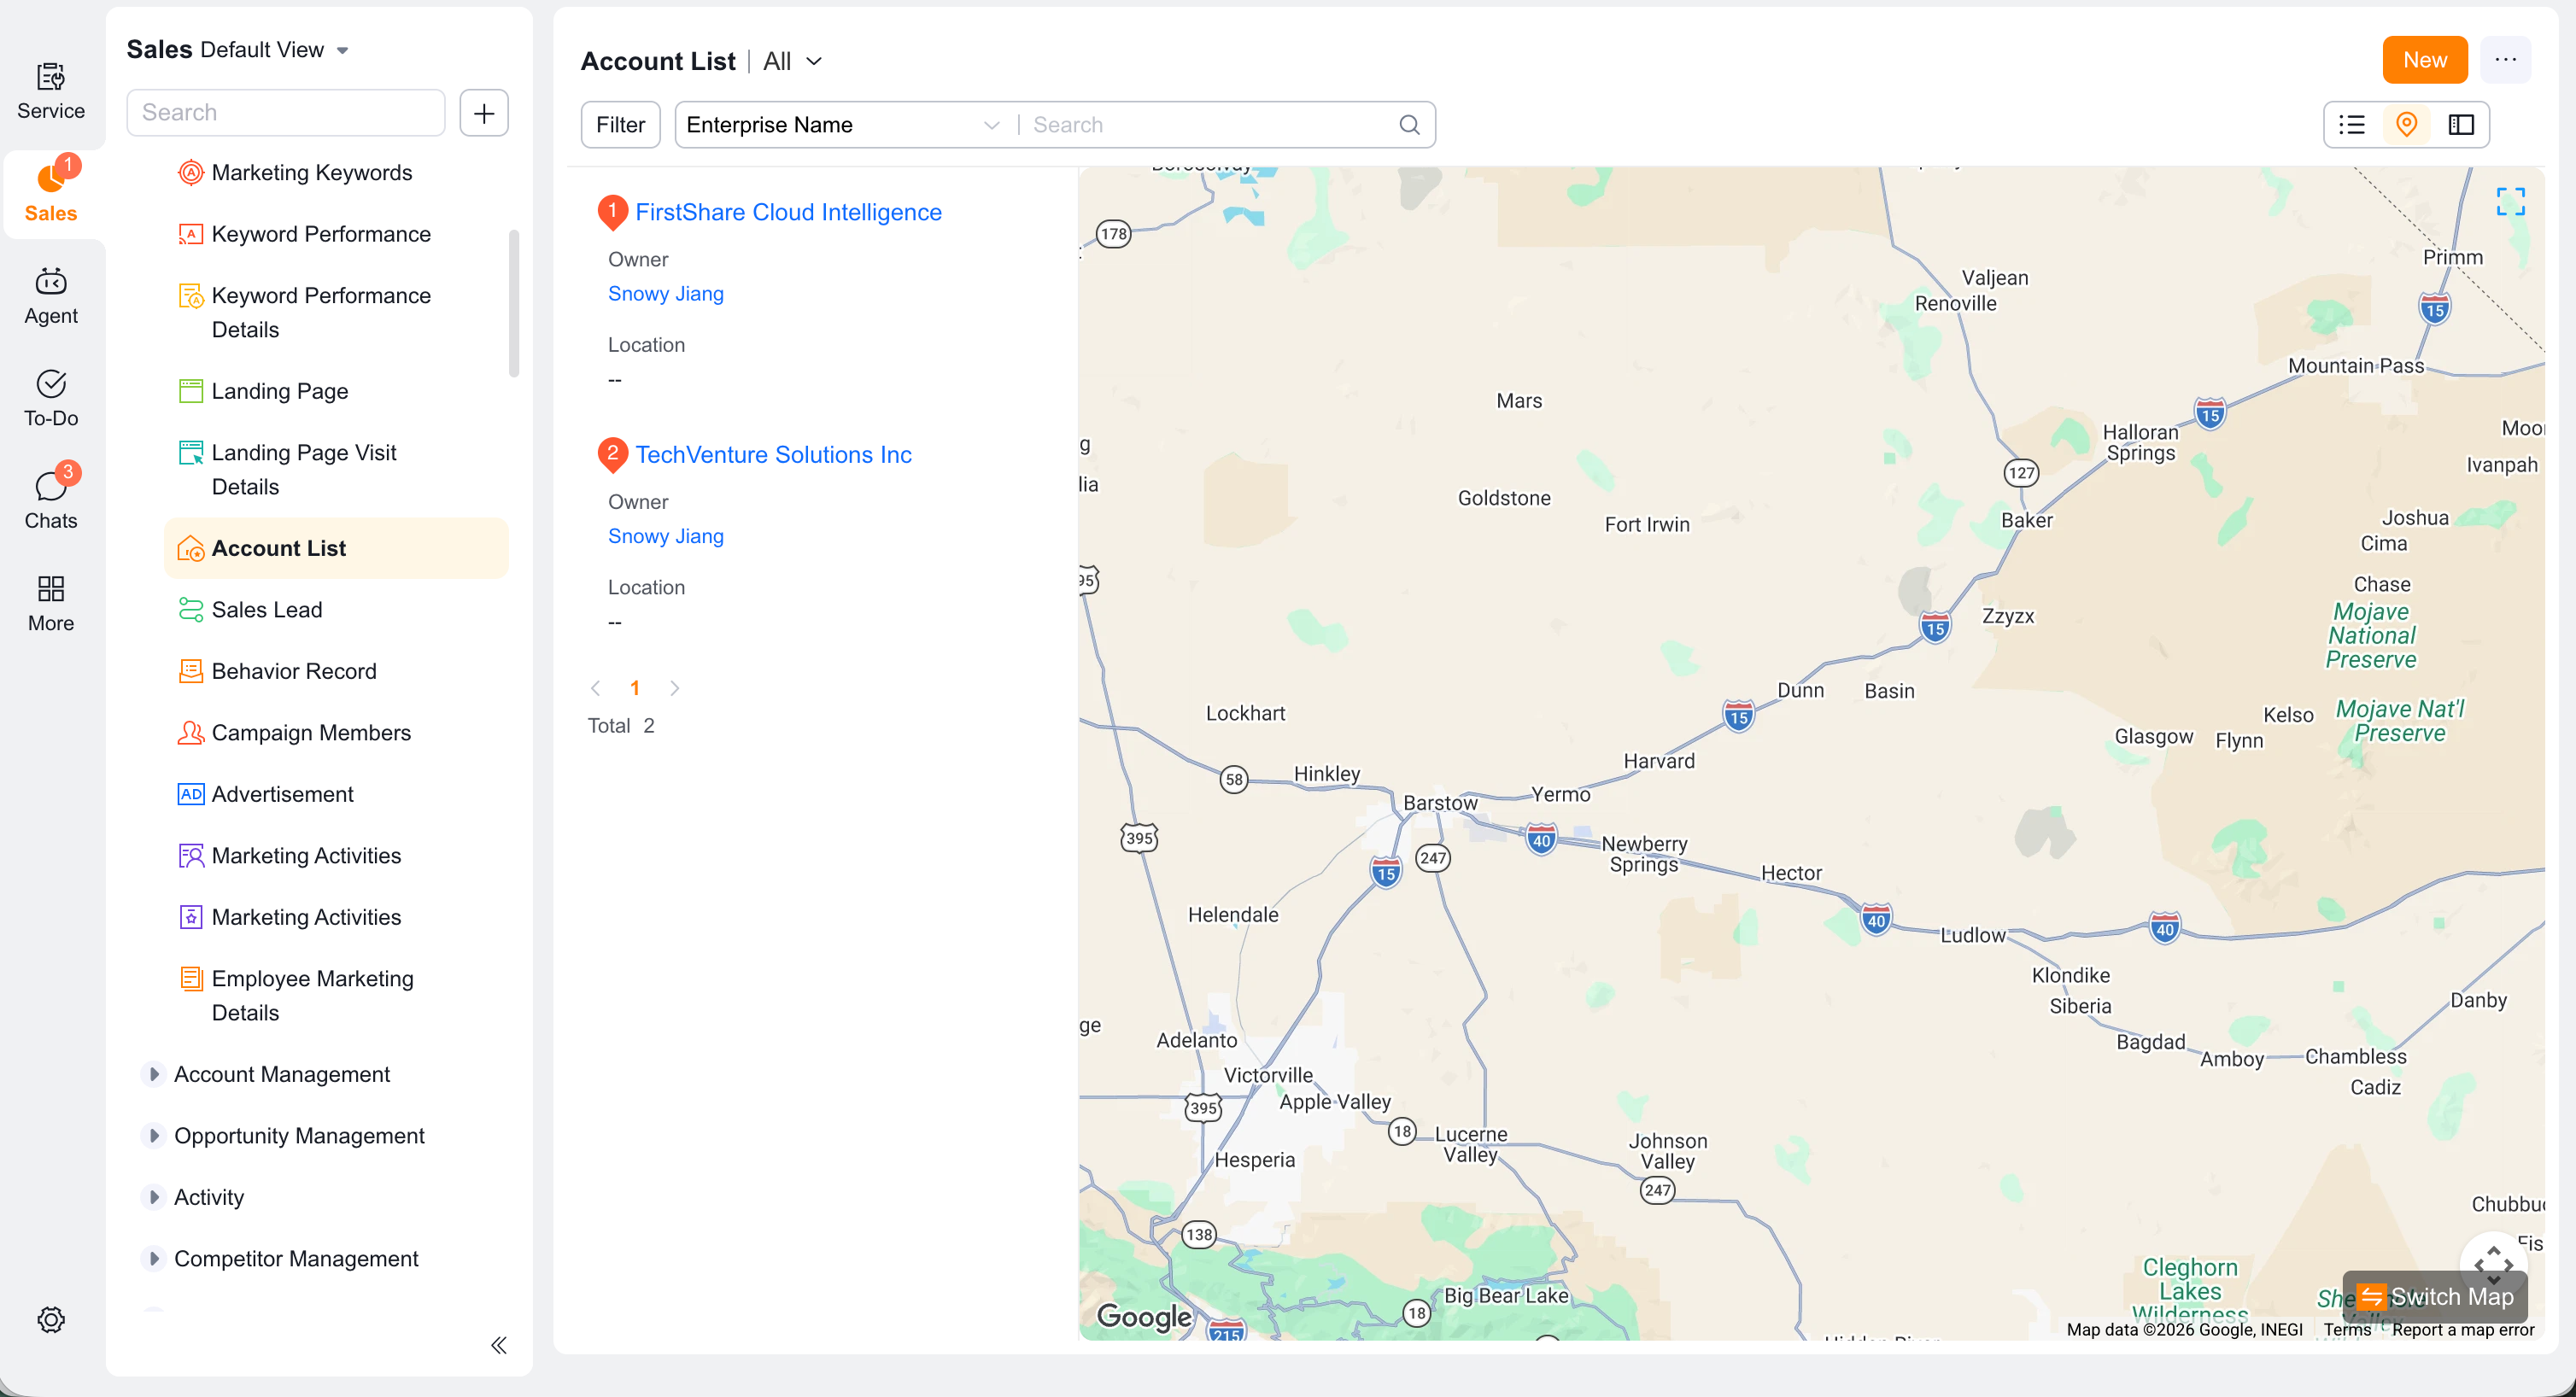Click marker 1 pin for FirstShare
2576x1397 pixels.
click(x=613, y=212)
